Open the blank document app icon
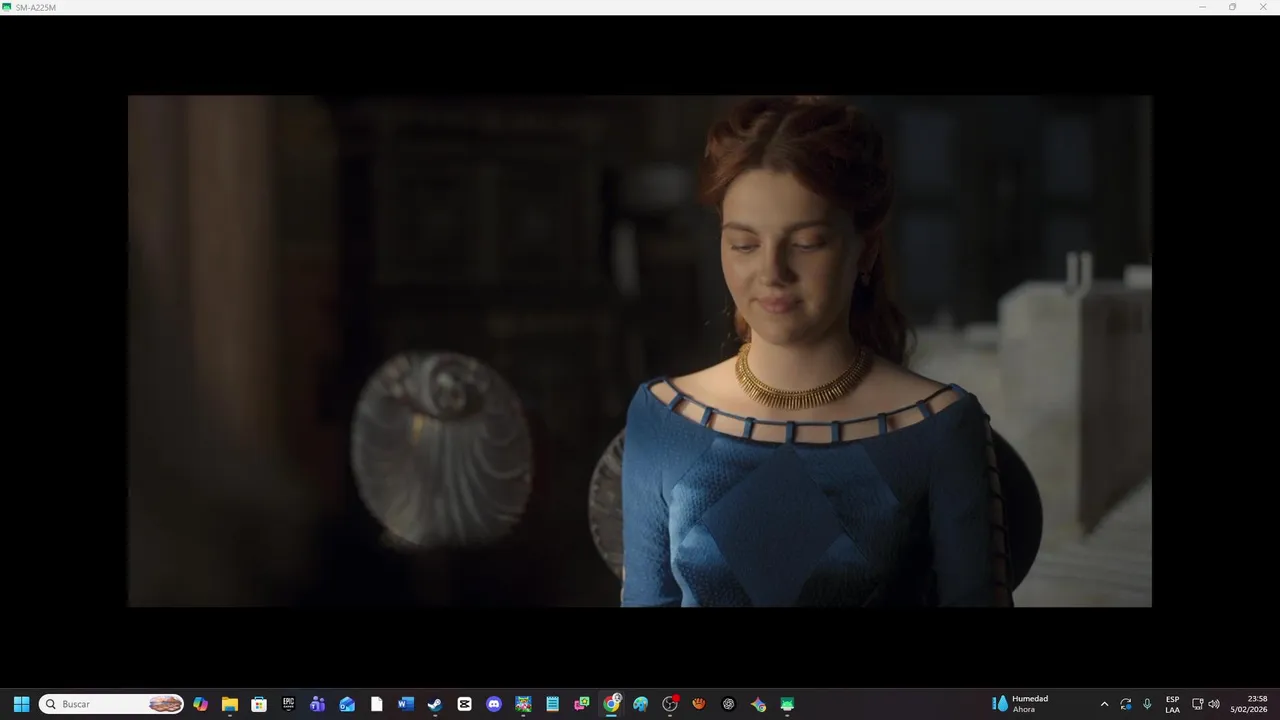The width and height of the screenshot is (1280, 720). click(376, 704)
